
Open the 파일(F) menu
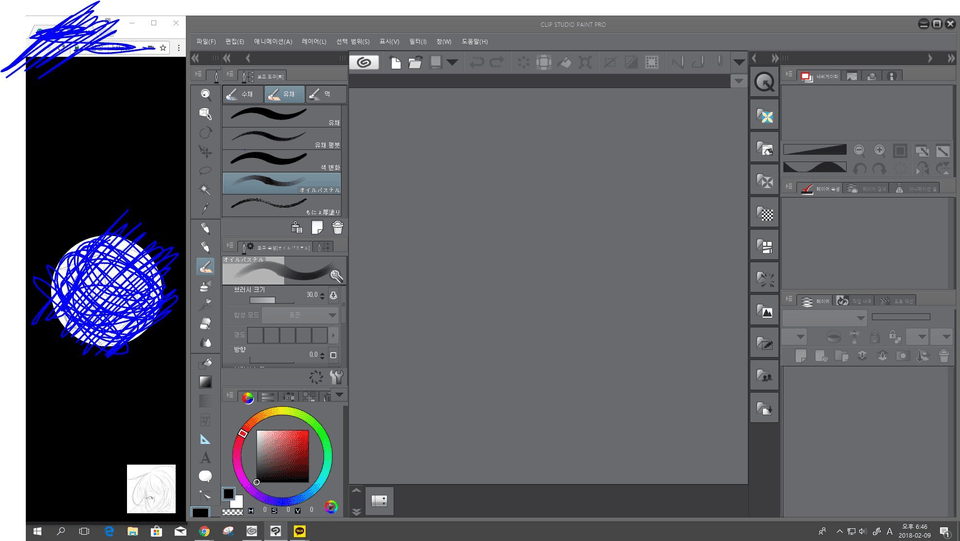click(x=207, y=42)
